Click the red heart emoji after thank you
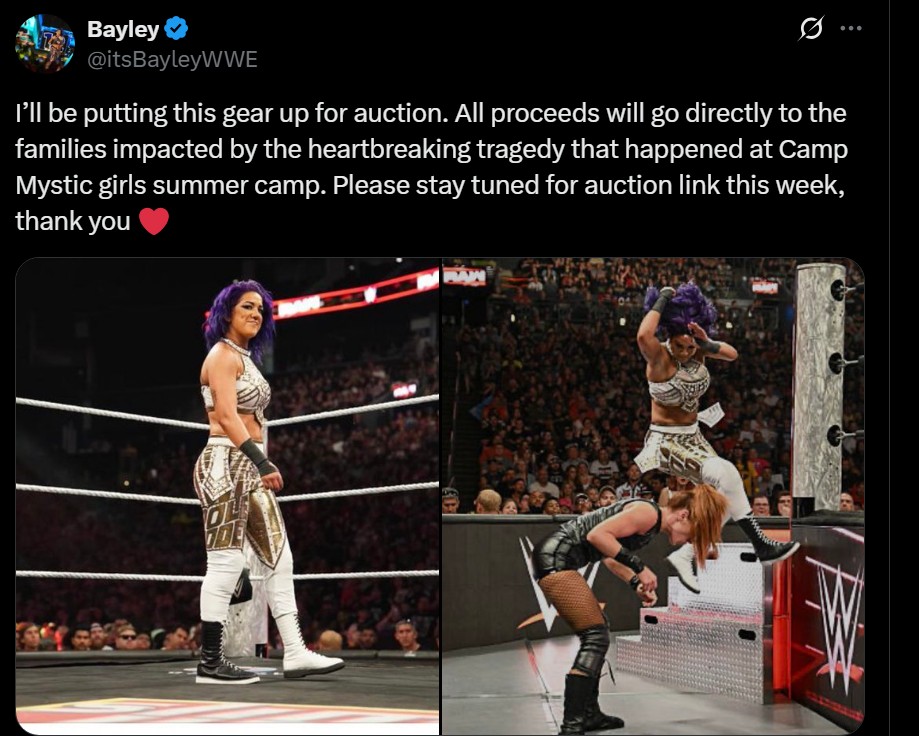919x736 pixels. pyautogui.click(x=154, y=222)
